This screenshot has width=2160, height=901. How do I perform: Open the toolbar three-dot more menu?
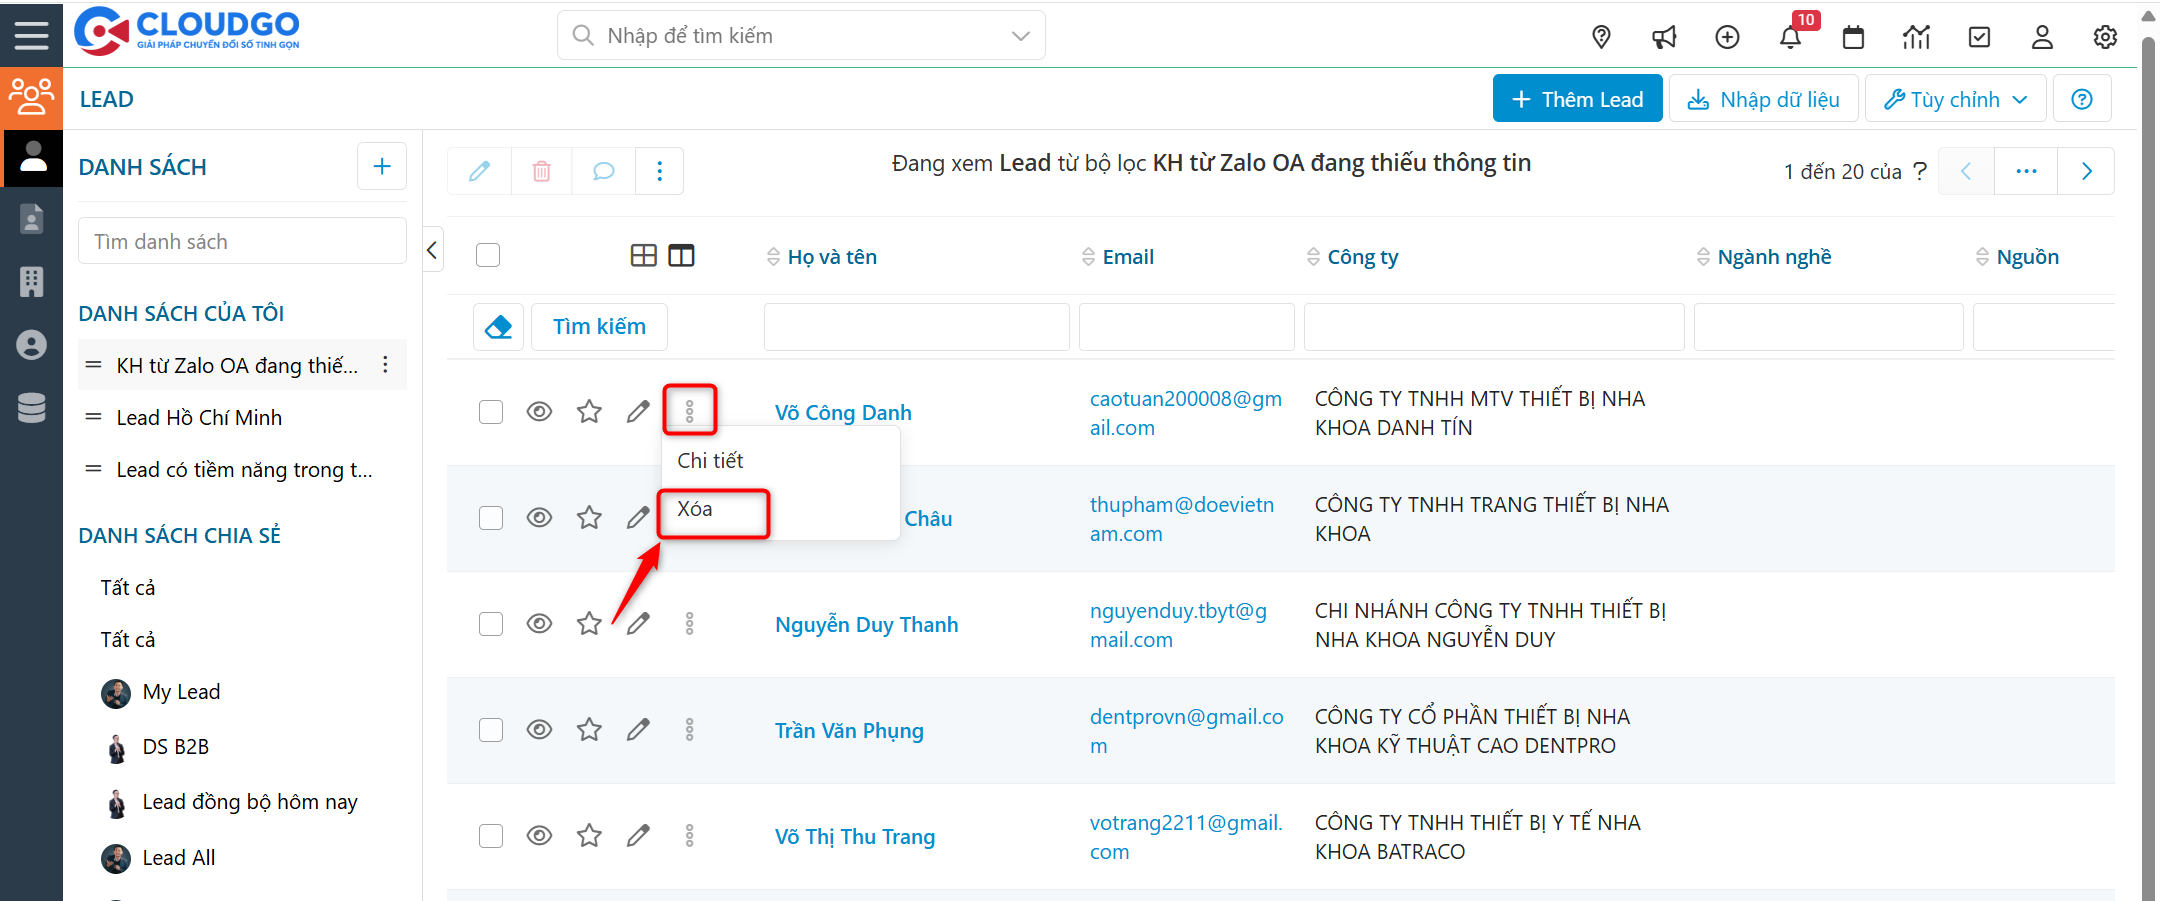[659, 171]
